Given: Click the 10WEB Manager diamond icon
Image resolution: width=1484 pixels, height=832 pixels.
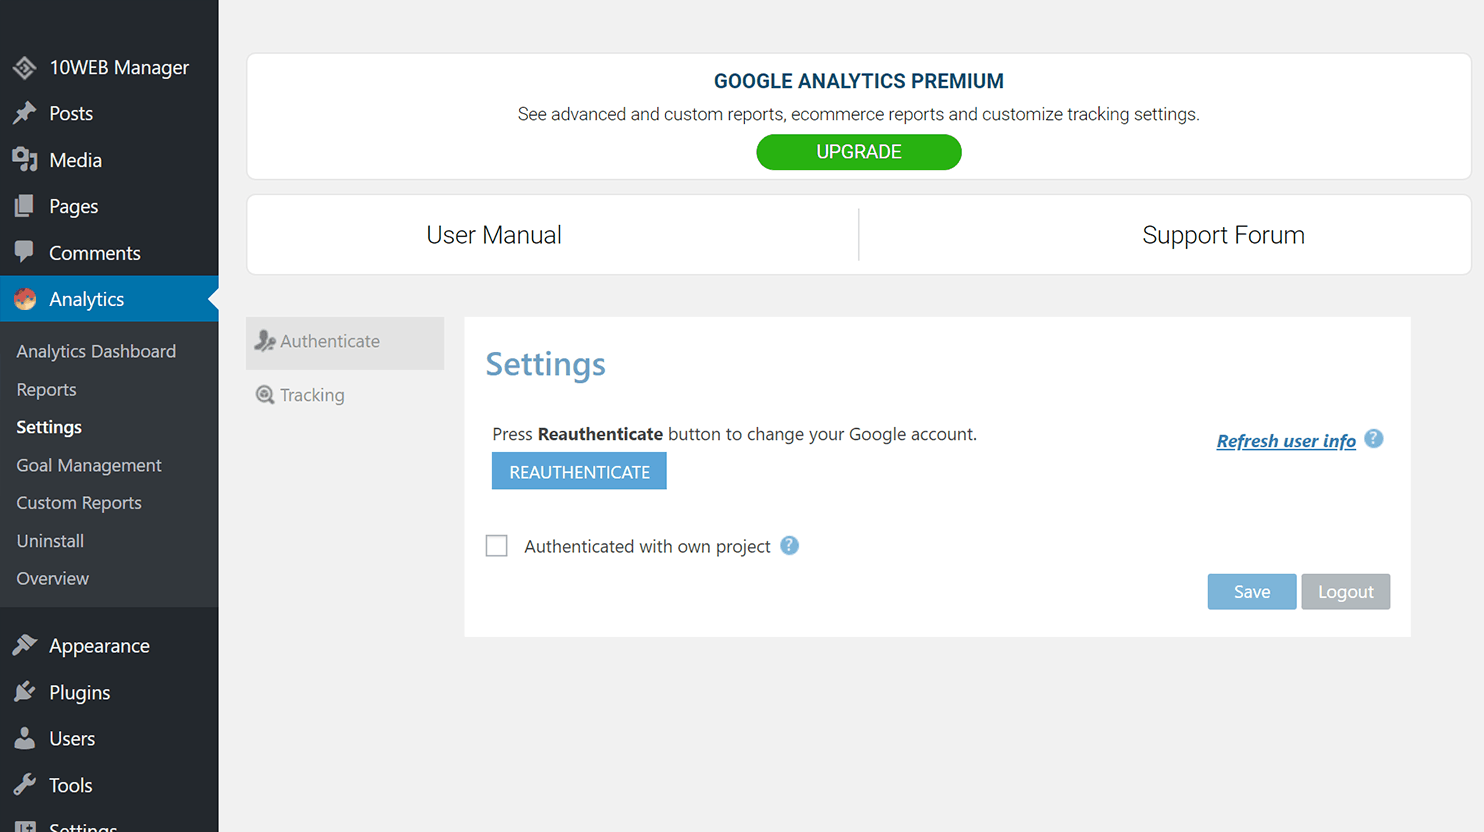Looking at the screenshot, I should (25, 67).
